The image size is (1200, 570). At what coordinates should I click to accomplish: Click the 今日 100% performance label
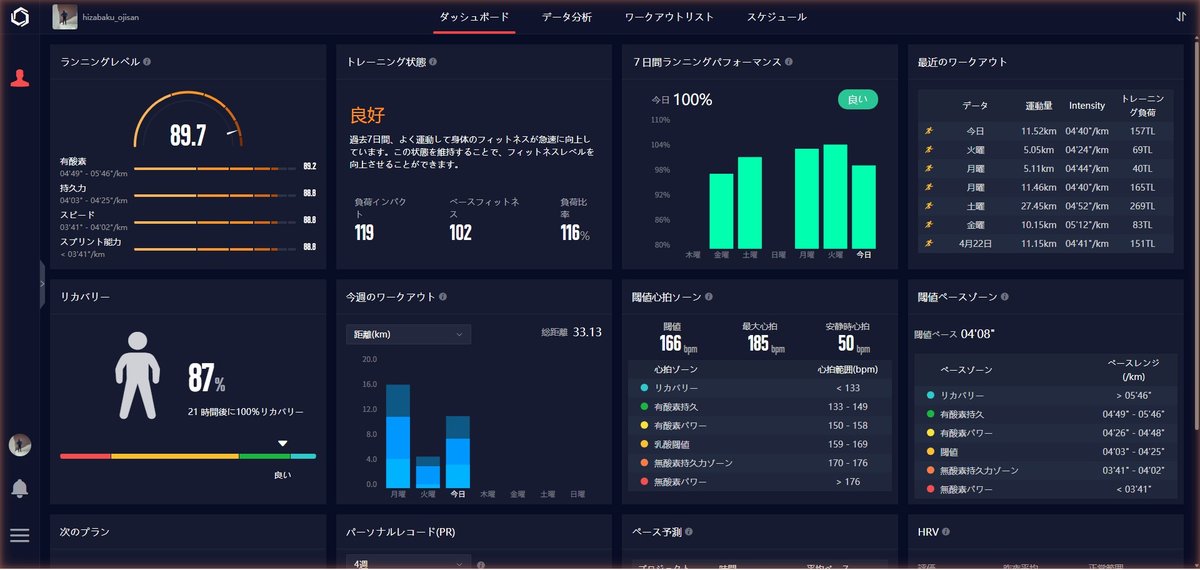pyautogui.click(x=682, y=100)
